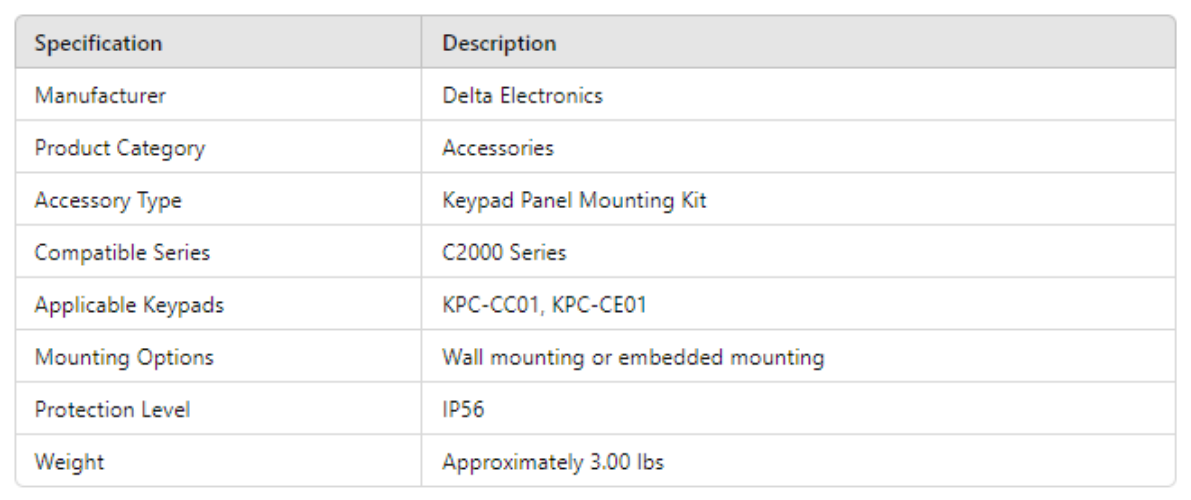This screenshot has width=1191, height=500.
Task: Click the Delta Electronics value
Action: tap(522, 96)
